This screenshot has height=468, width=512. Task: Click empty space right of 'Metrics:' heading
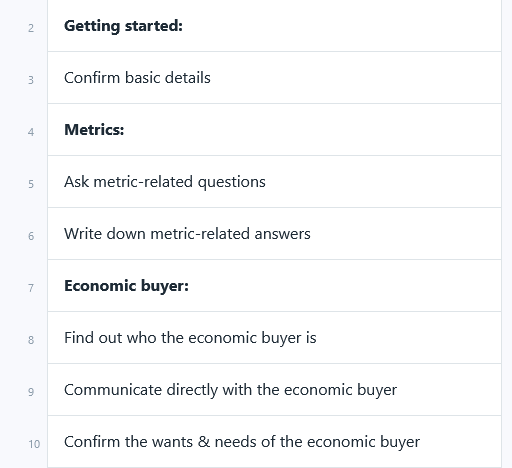313,130
